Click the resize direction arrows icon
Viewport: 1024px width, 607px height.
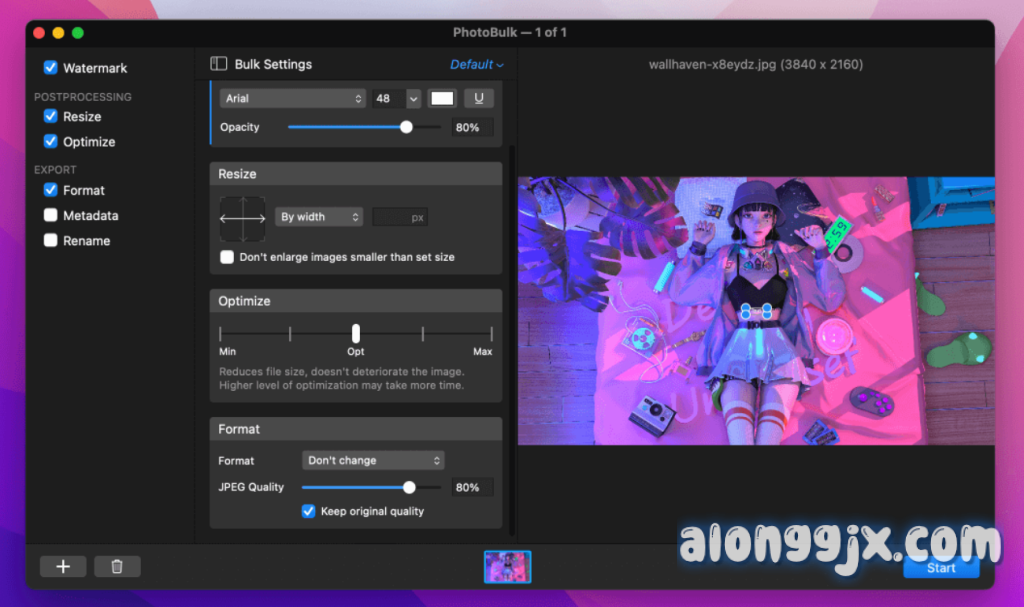pos(242,218)
